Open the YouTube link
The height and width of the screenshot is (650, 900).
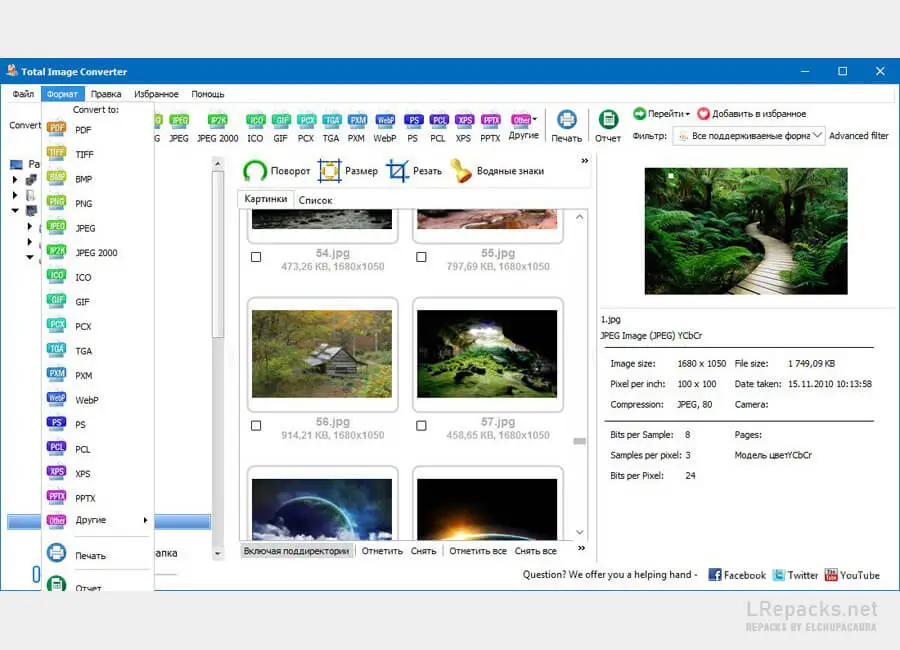[x=852, y=575]
